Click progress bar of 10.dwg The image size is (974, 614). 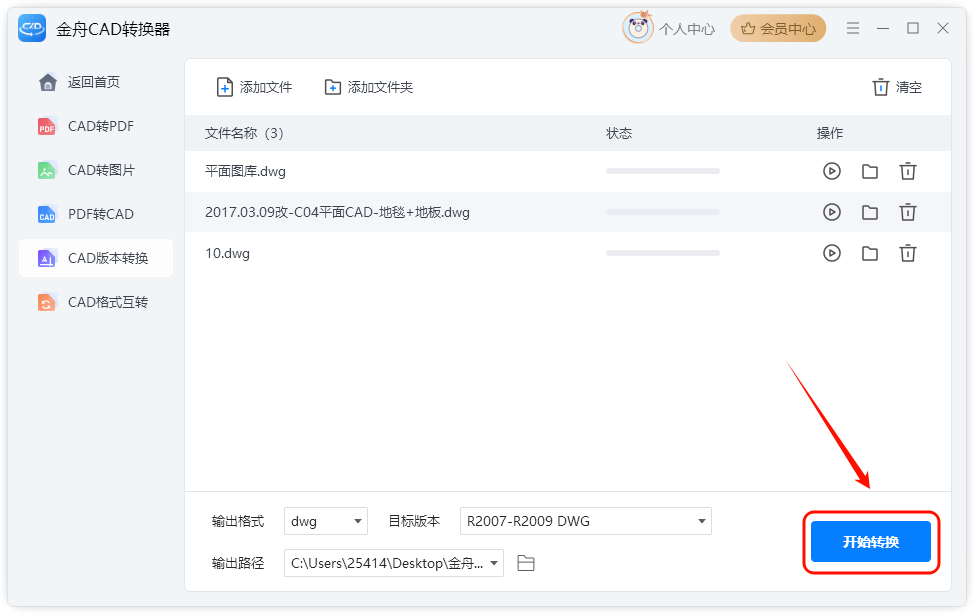[663, 253]
